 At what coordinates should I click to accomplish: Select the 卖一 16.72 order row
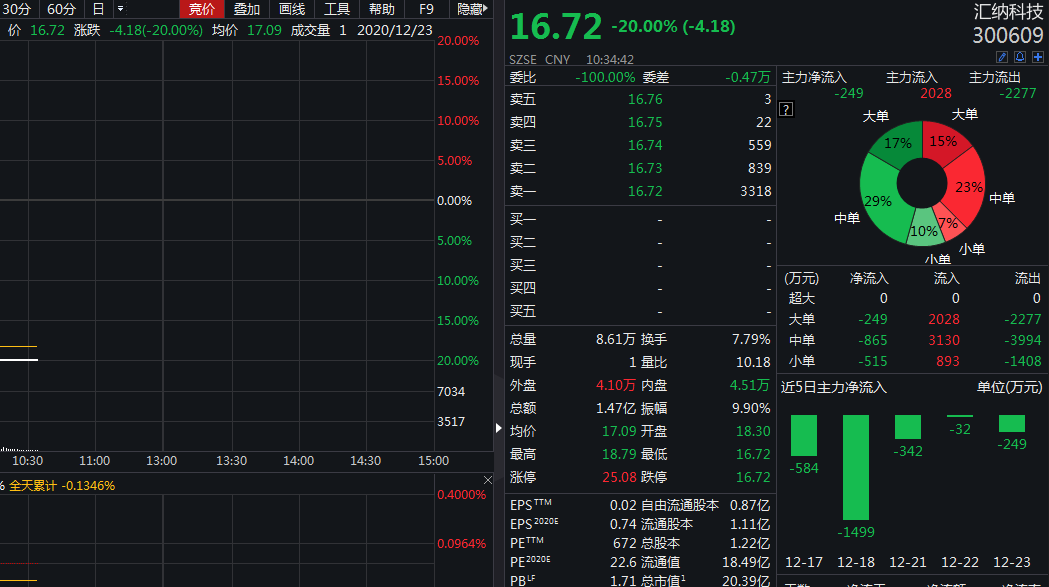pos(640,191)
